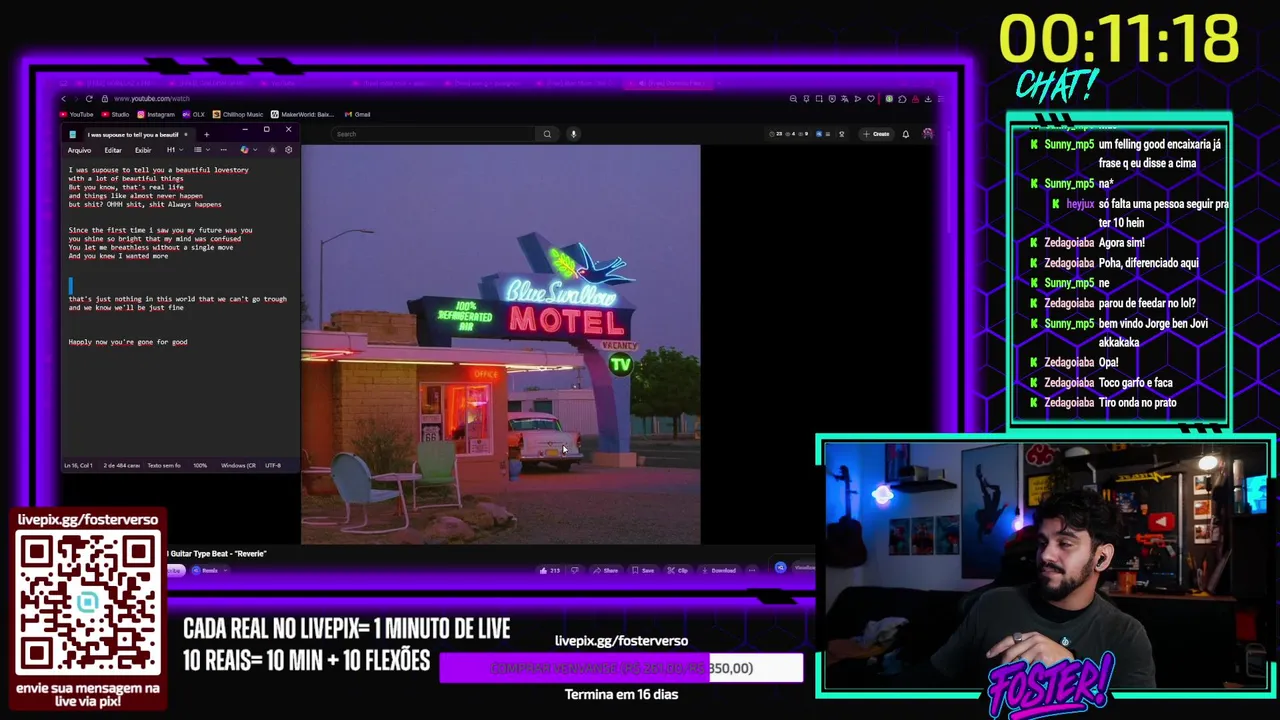Viewport: 1280px width, 720px height.
Task: Click the Share button under the video
Action: [605, 570]
